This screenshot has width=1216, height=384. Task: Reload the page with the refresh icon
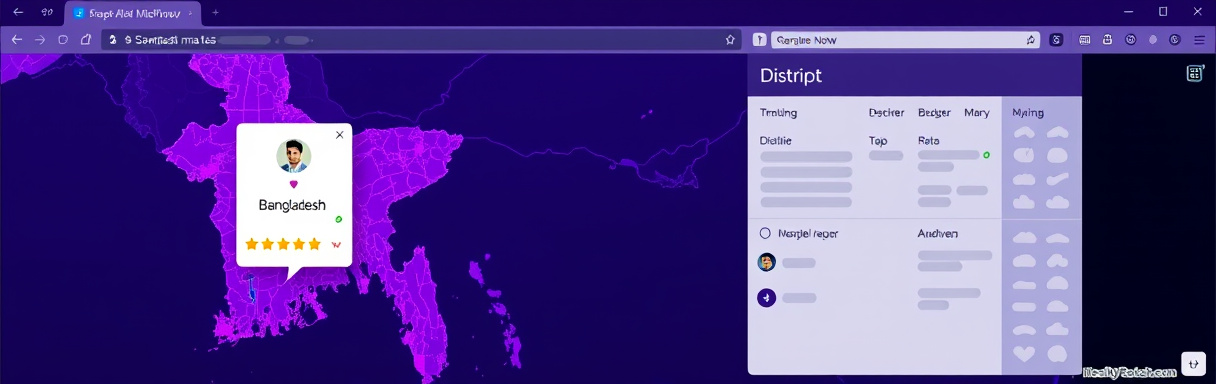63,40
